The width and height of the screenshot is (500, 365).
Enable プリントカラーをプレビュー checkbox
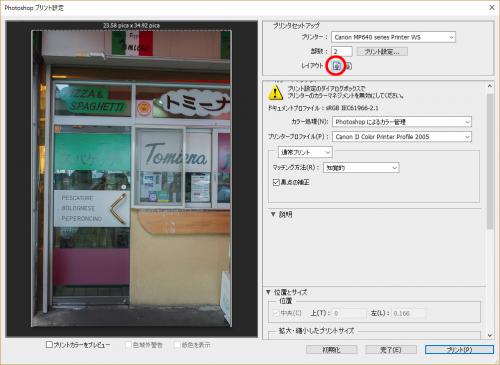tap(49, 345)
